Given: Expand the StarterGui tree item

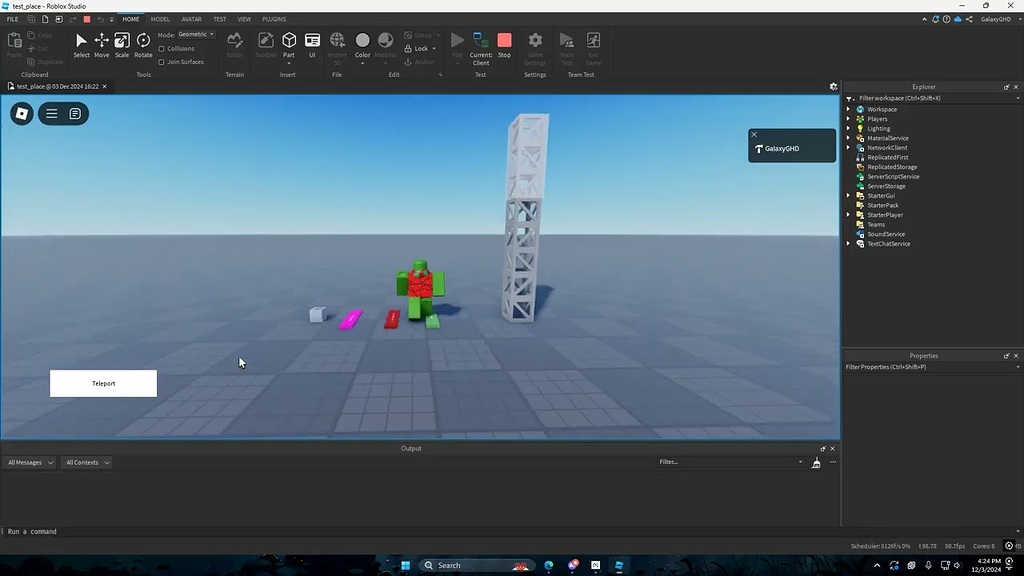Looking at the screenshot, I should (x=849, y=195).
